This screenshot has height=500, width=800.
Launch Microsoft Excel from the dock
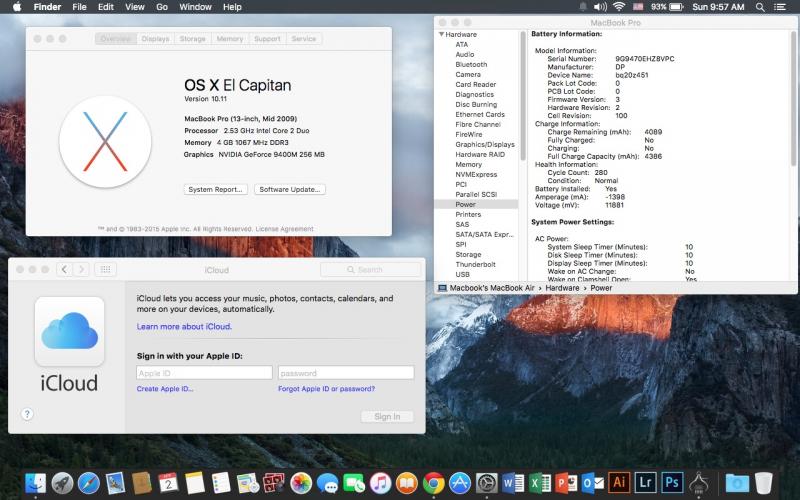coord(540,482)
